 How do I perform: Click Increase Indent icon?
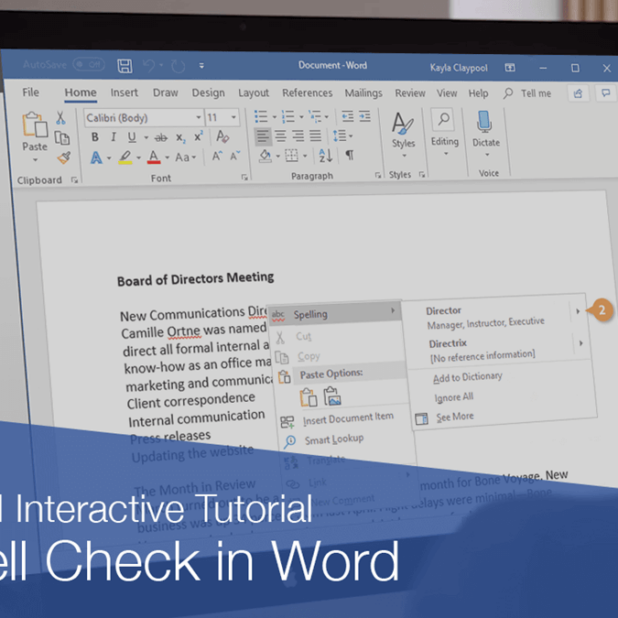click(x=365, y=116)
